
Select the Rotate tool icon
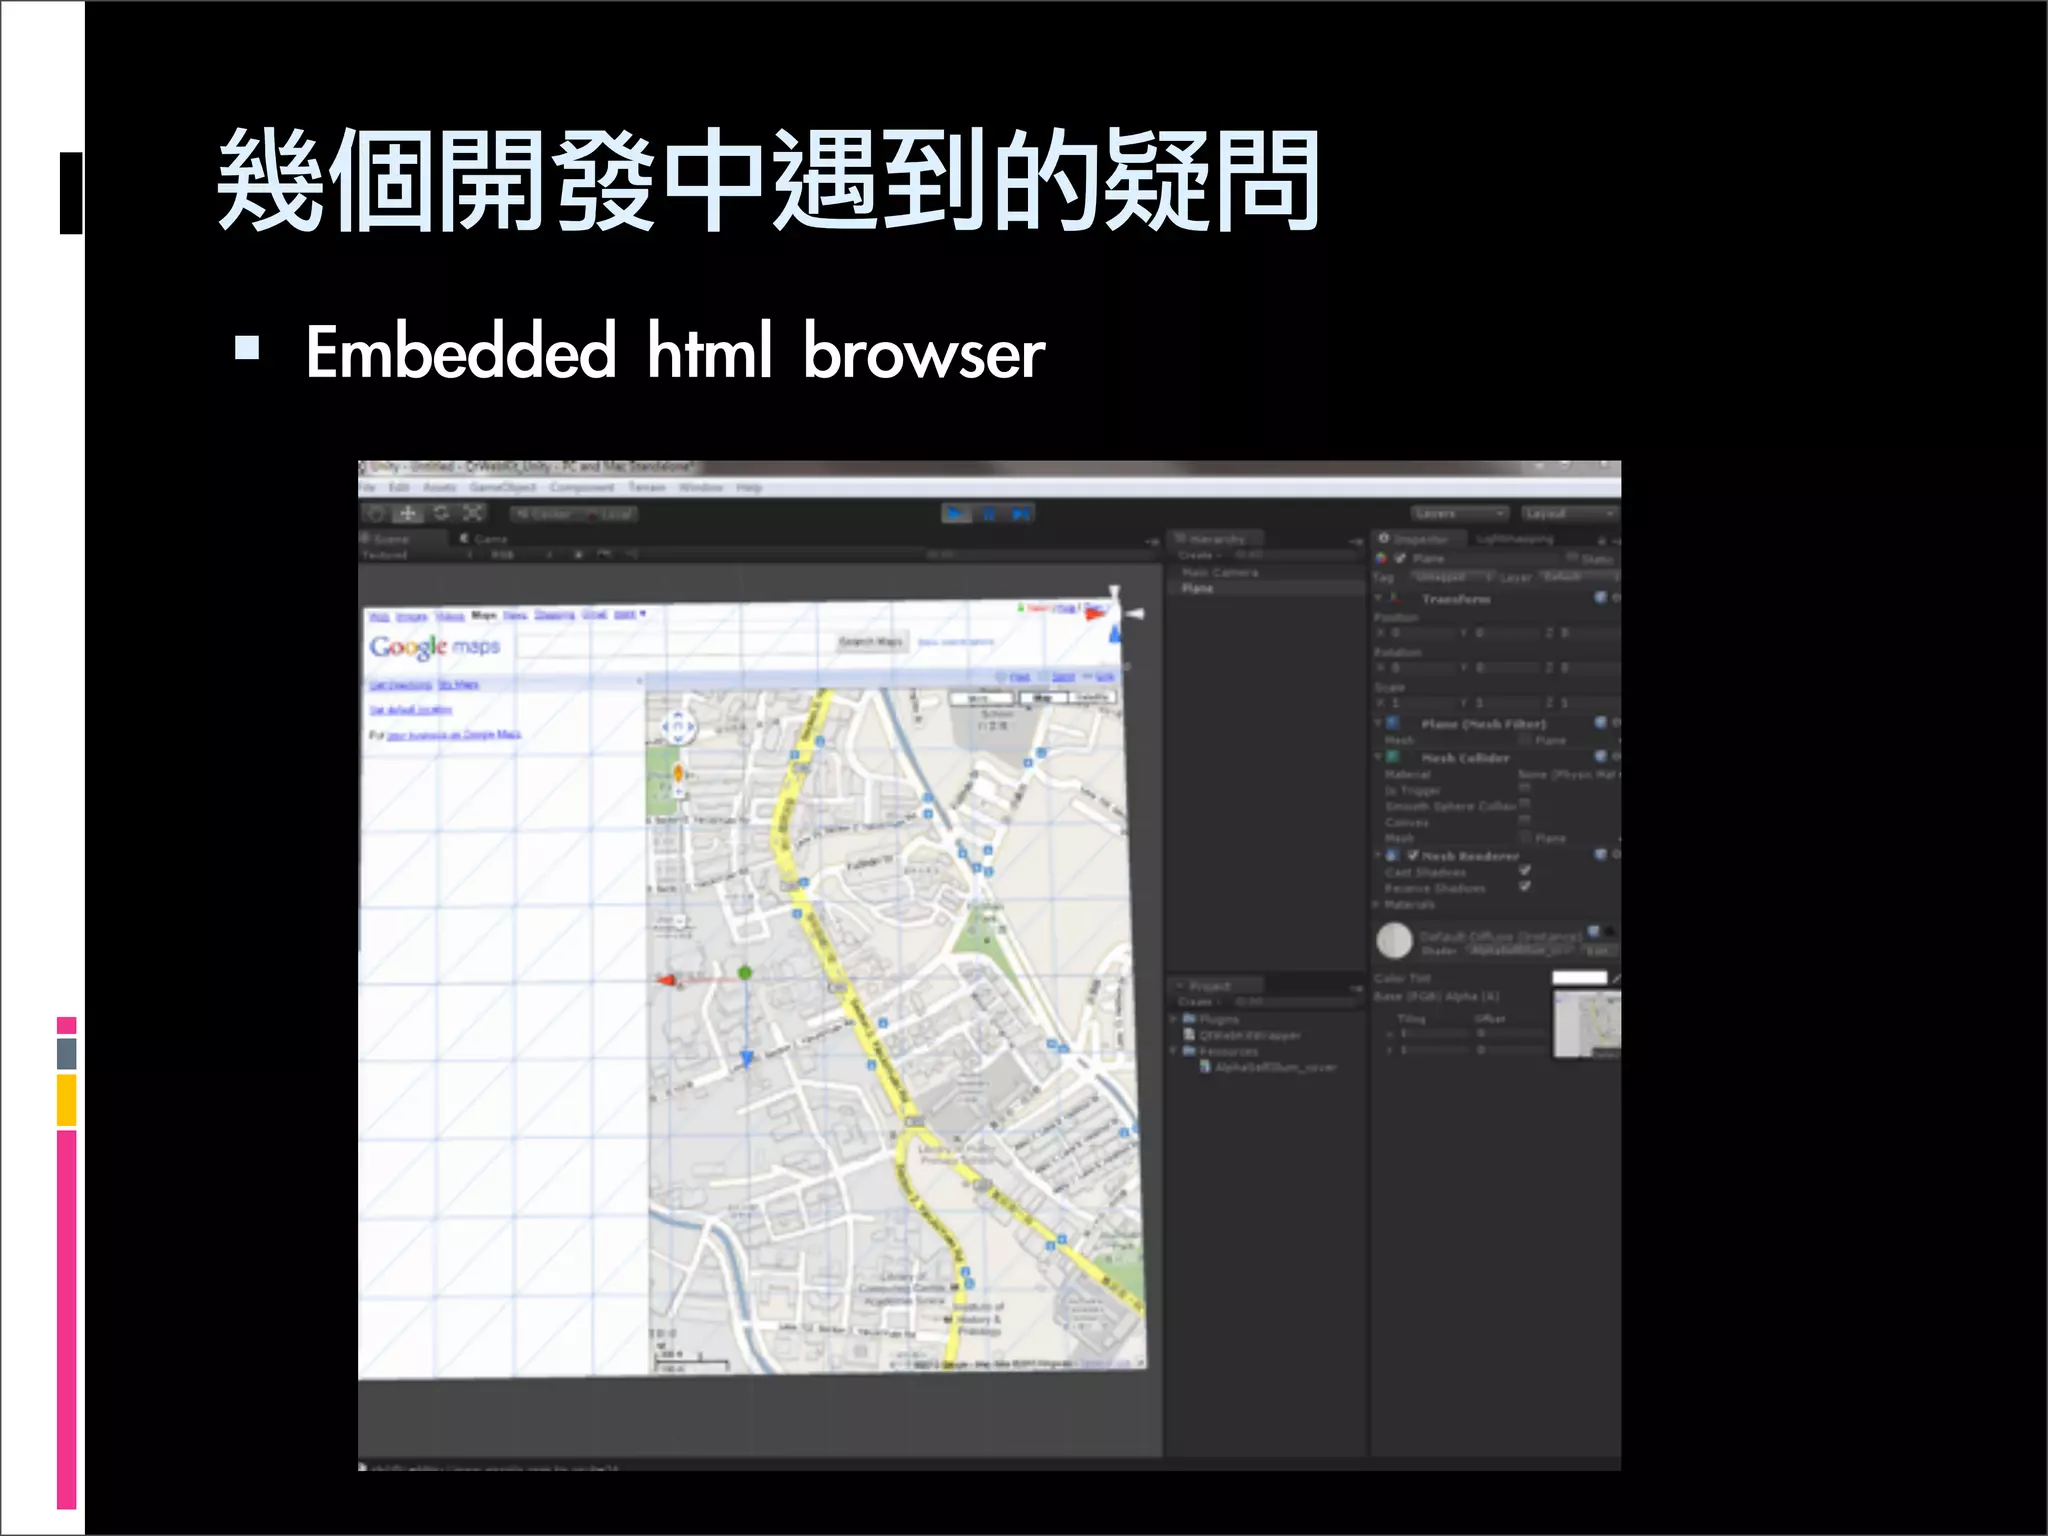tap(441, 514)
